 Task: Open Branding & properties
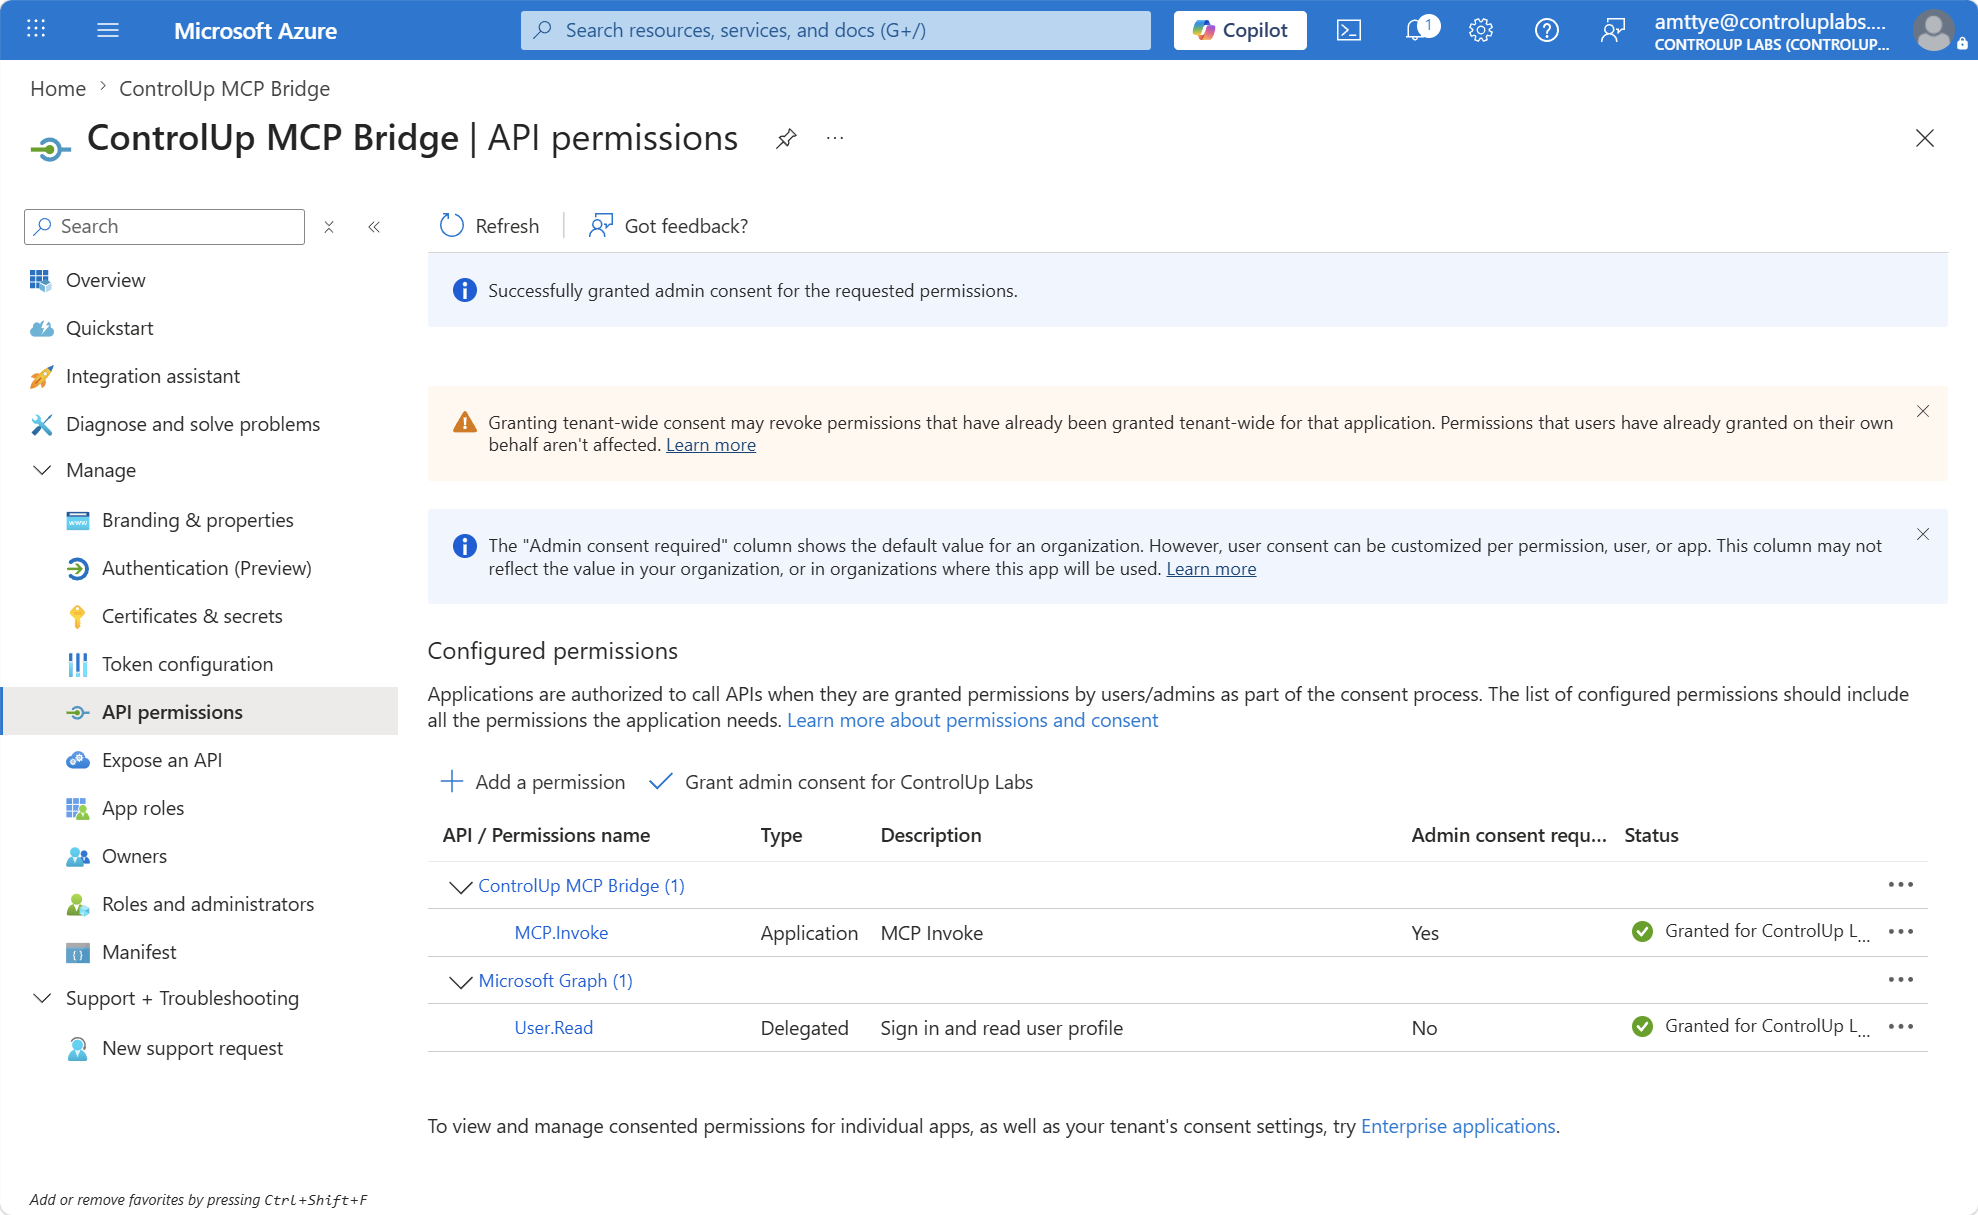[x=199, y=520]
